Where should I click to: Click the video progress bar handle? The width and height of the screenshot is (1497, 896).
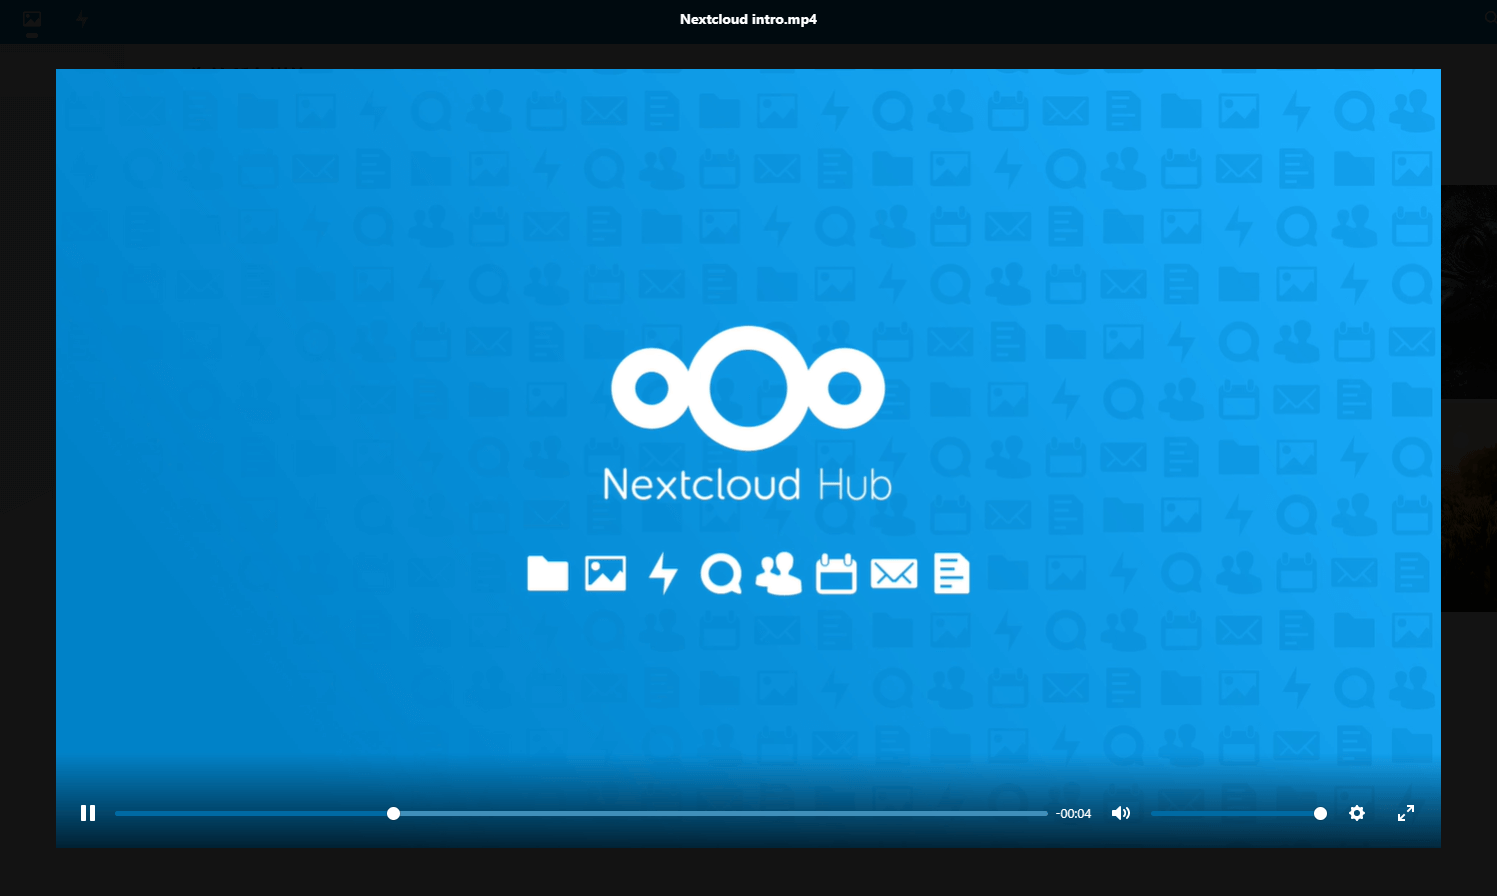[394, 813]
